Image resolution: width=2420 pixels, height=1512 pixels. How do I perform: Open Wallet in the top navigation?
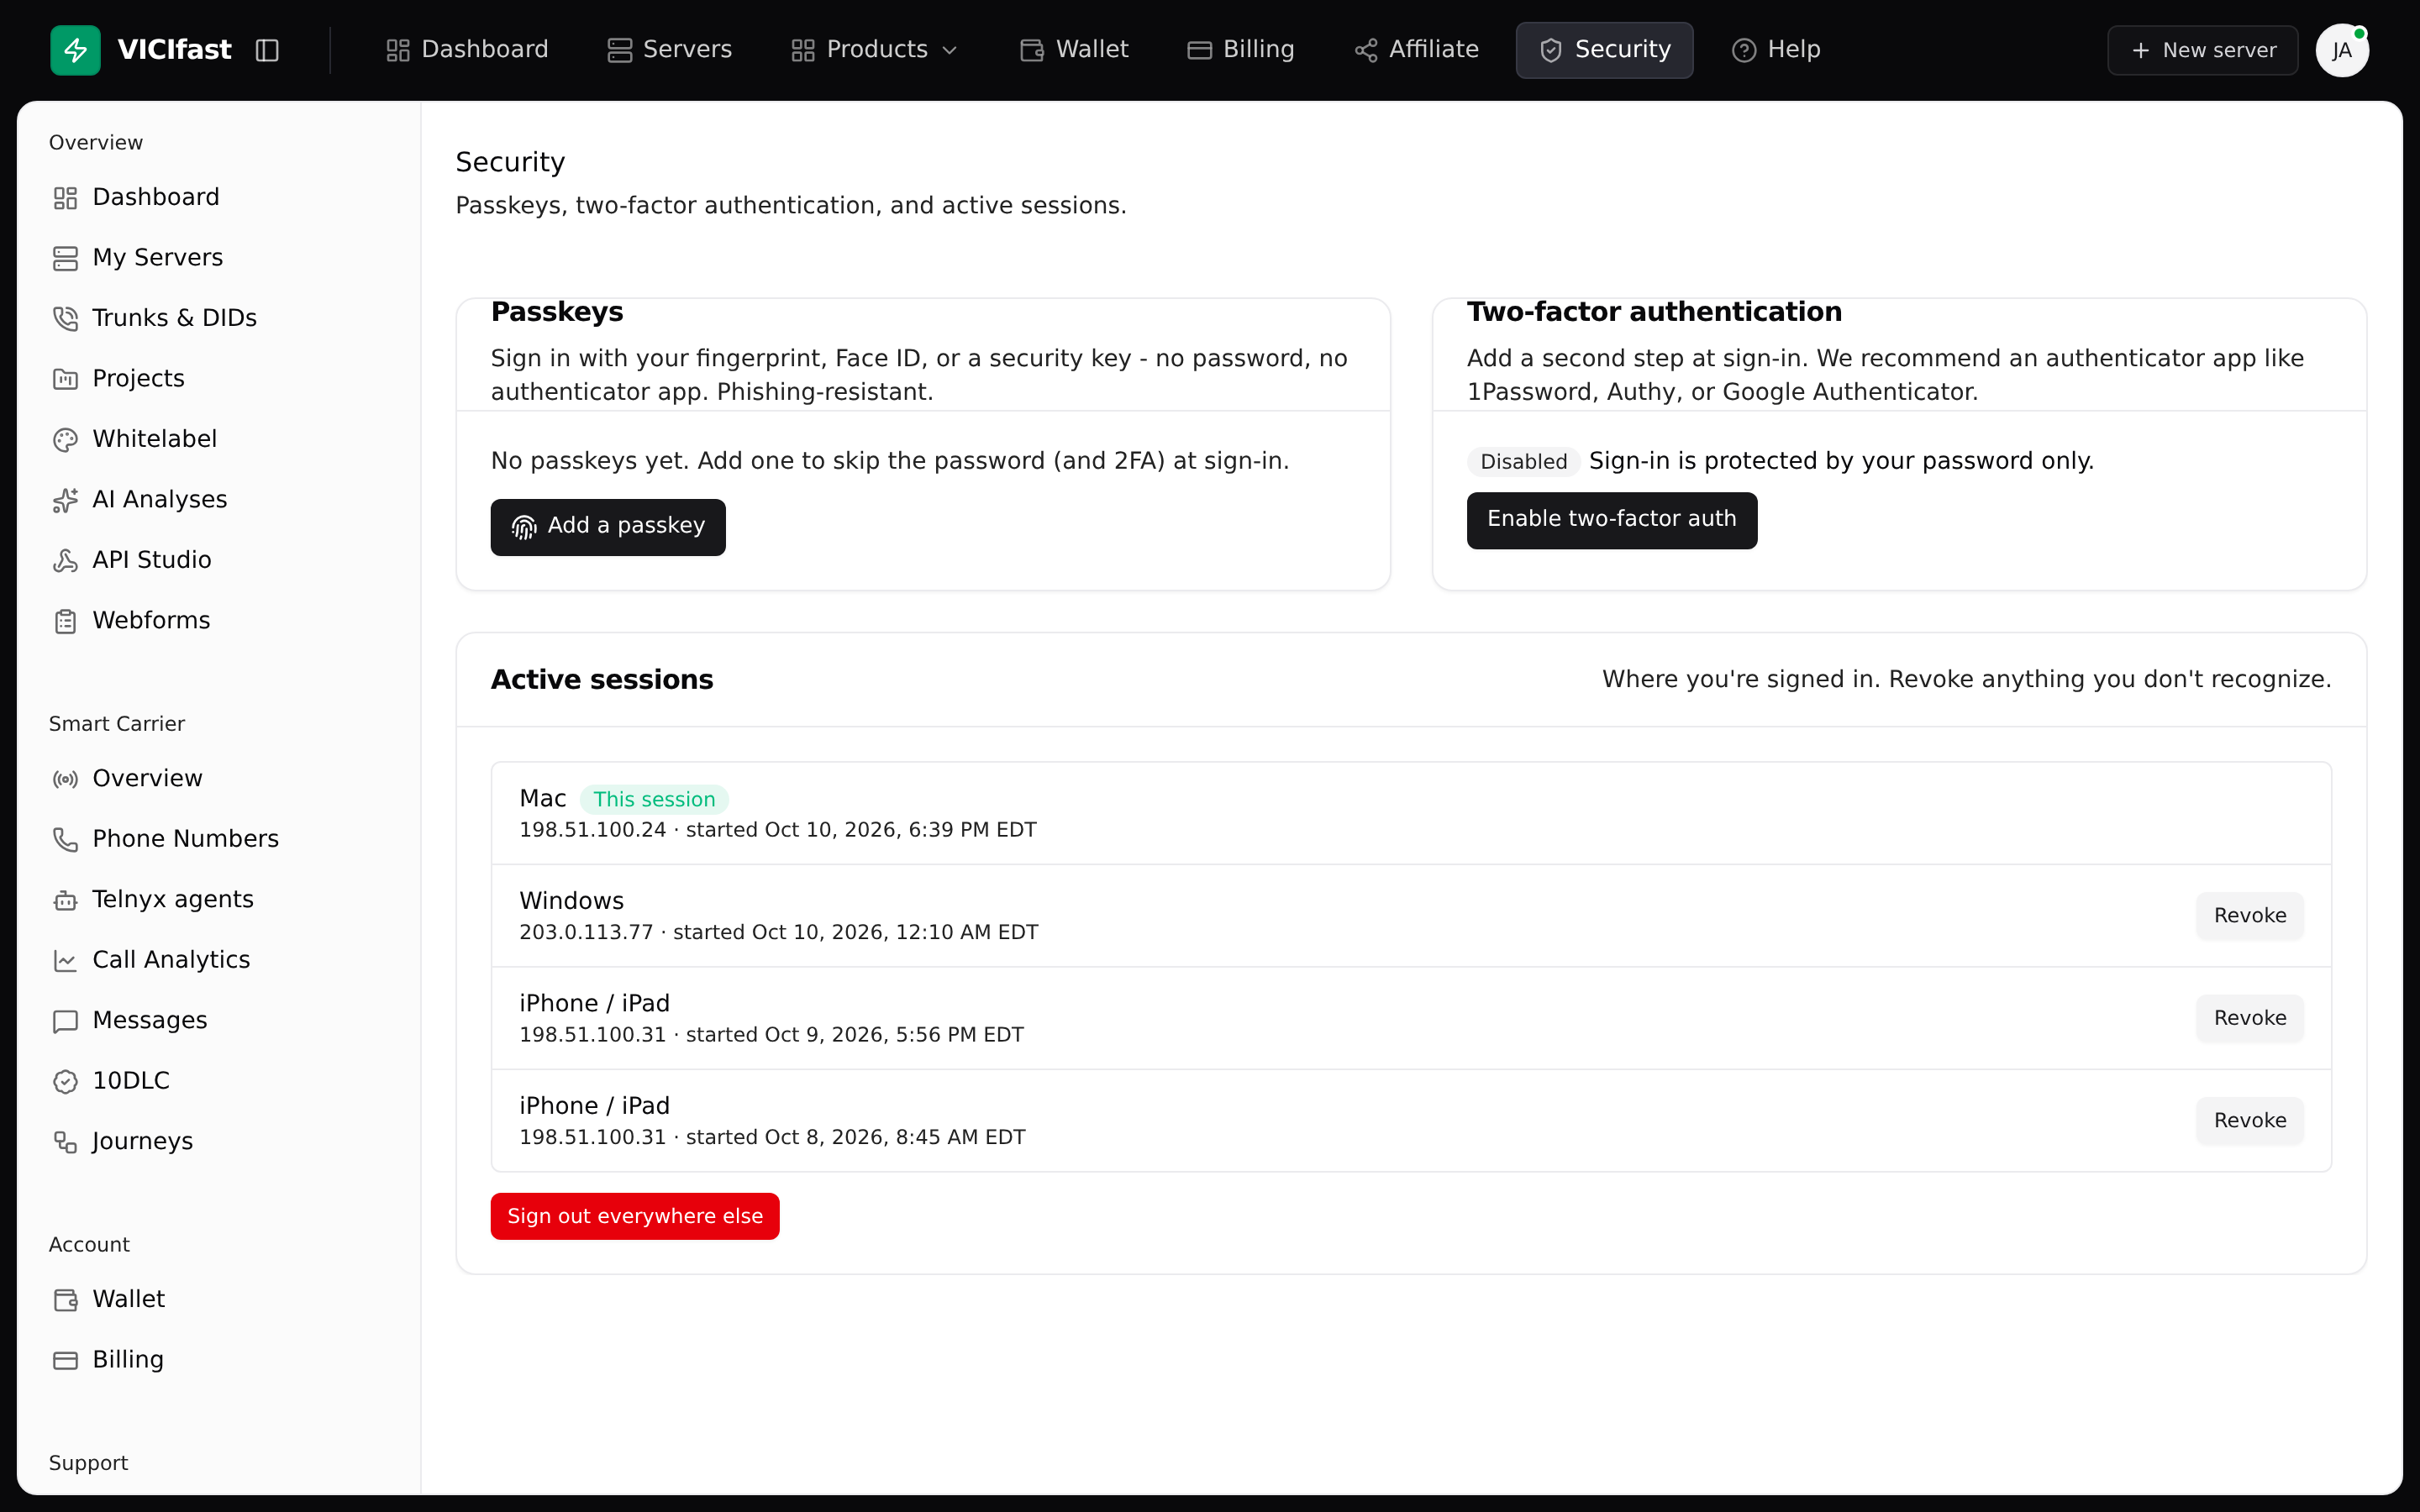[1074, 50]
